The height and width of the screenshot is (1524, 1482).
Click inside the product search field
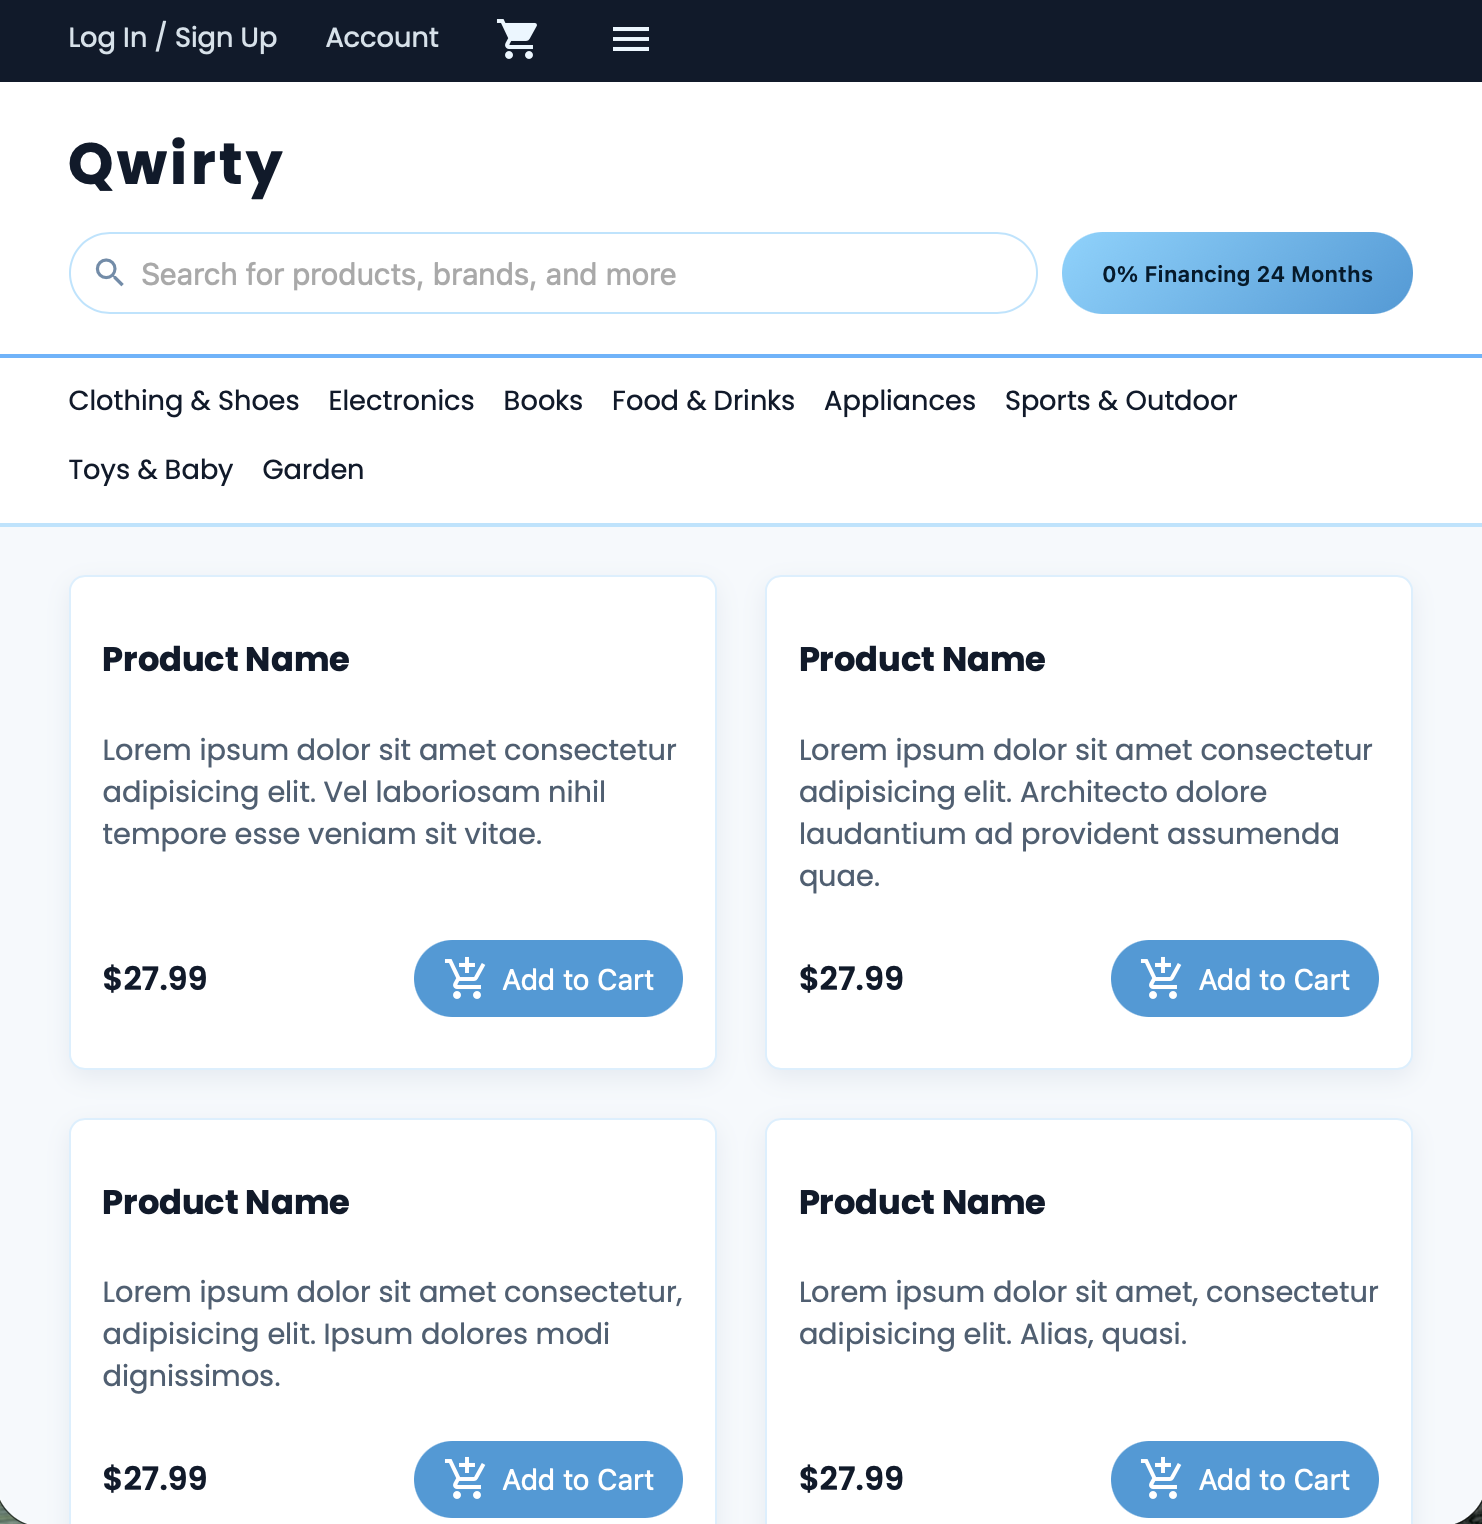(550, 272)
